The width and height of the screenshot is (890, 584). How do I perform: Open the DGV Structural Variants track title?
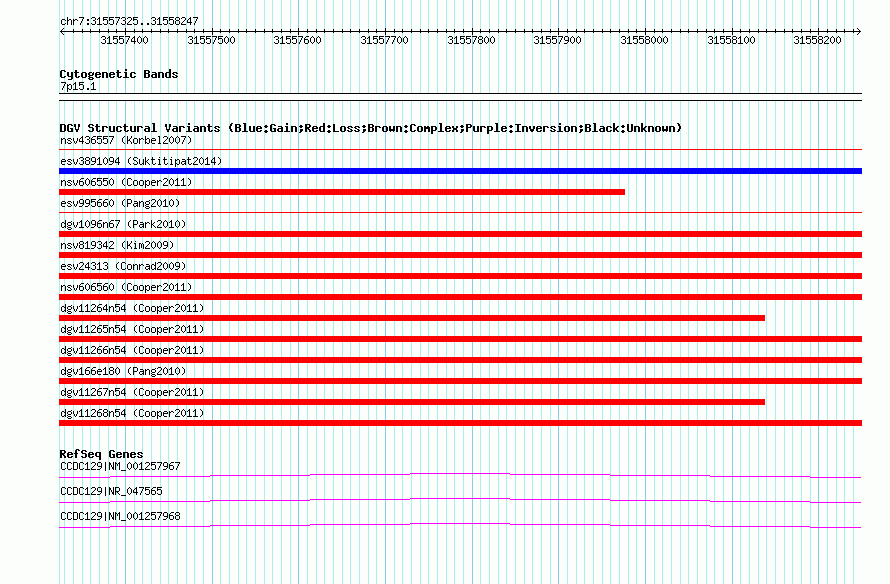[x=371, y=128]
